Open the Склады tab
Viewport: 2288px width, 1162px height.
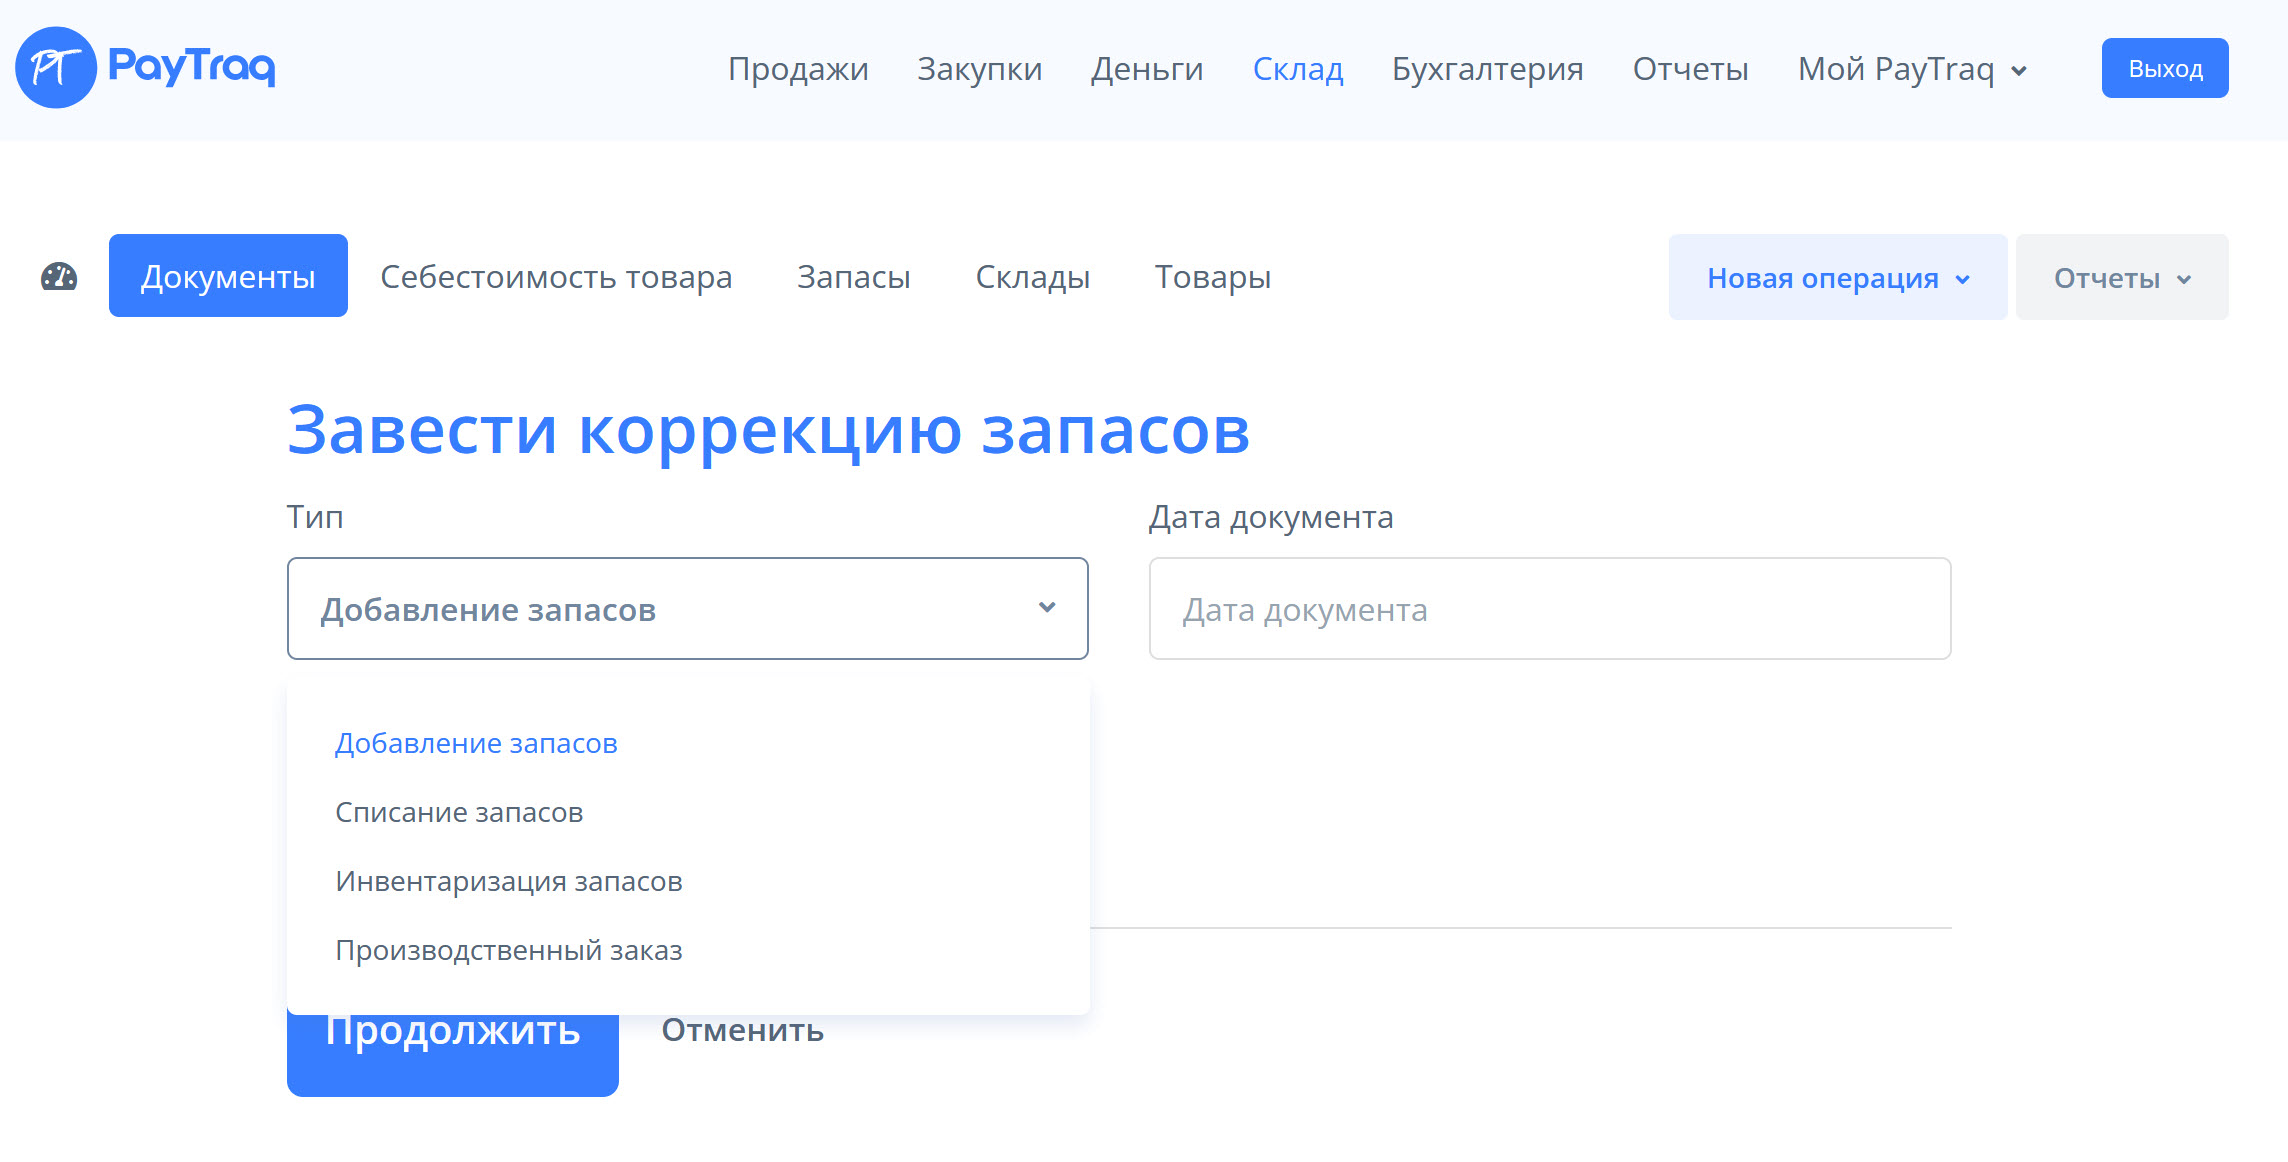point(1032,277)
